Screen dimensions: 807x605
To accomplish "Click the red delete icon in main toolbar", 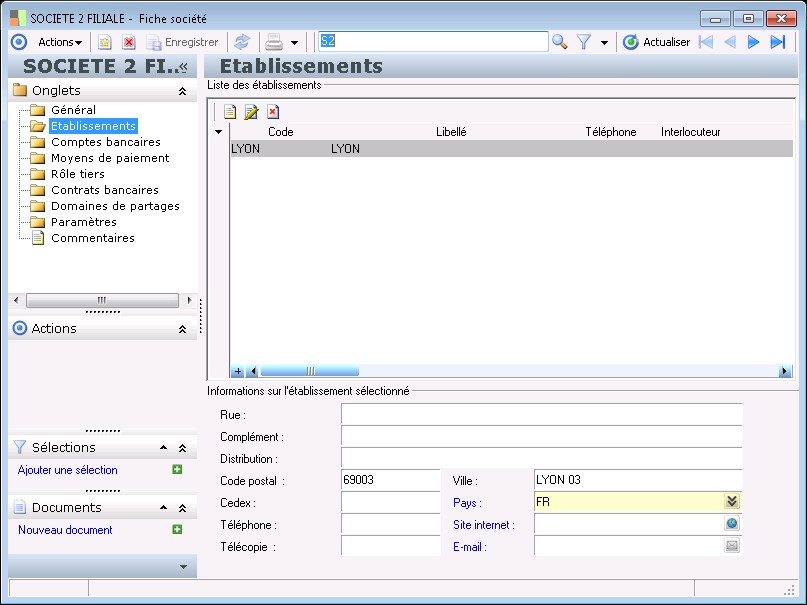I will coord(128,42).
